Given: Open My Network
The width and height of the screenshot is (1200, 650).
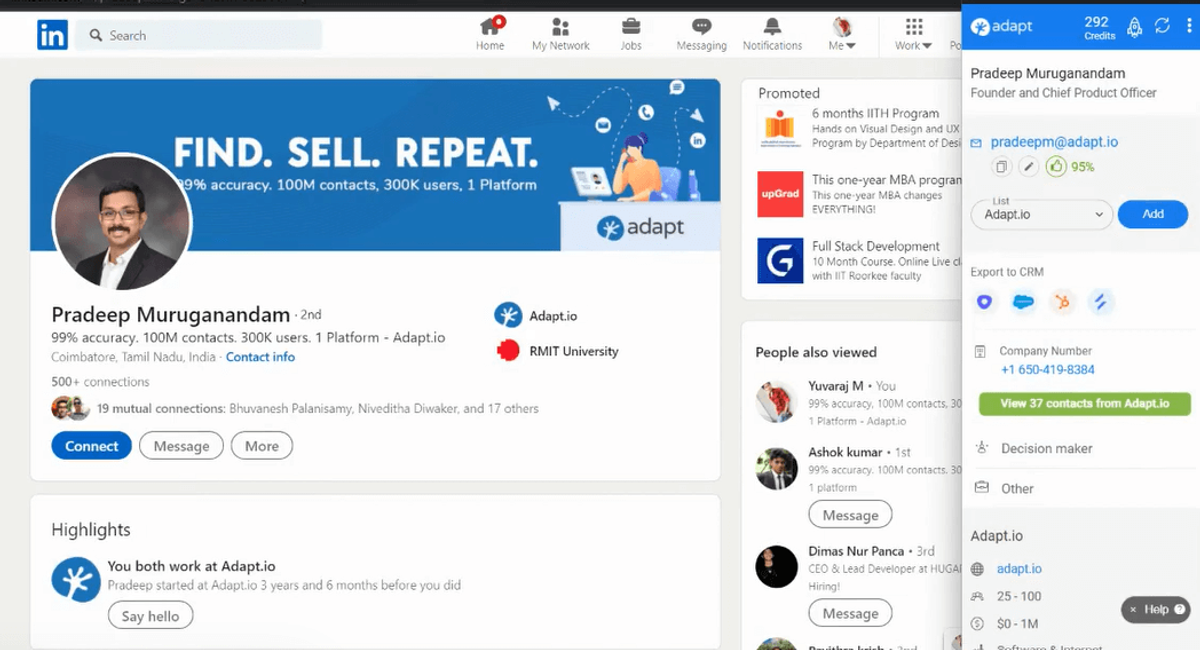Looking at the screenshot, I should 560,34.
